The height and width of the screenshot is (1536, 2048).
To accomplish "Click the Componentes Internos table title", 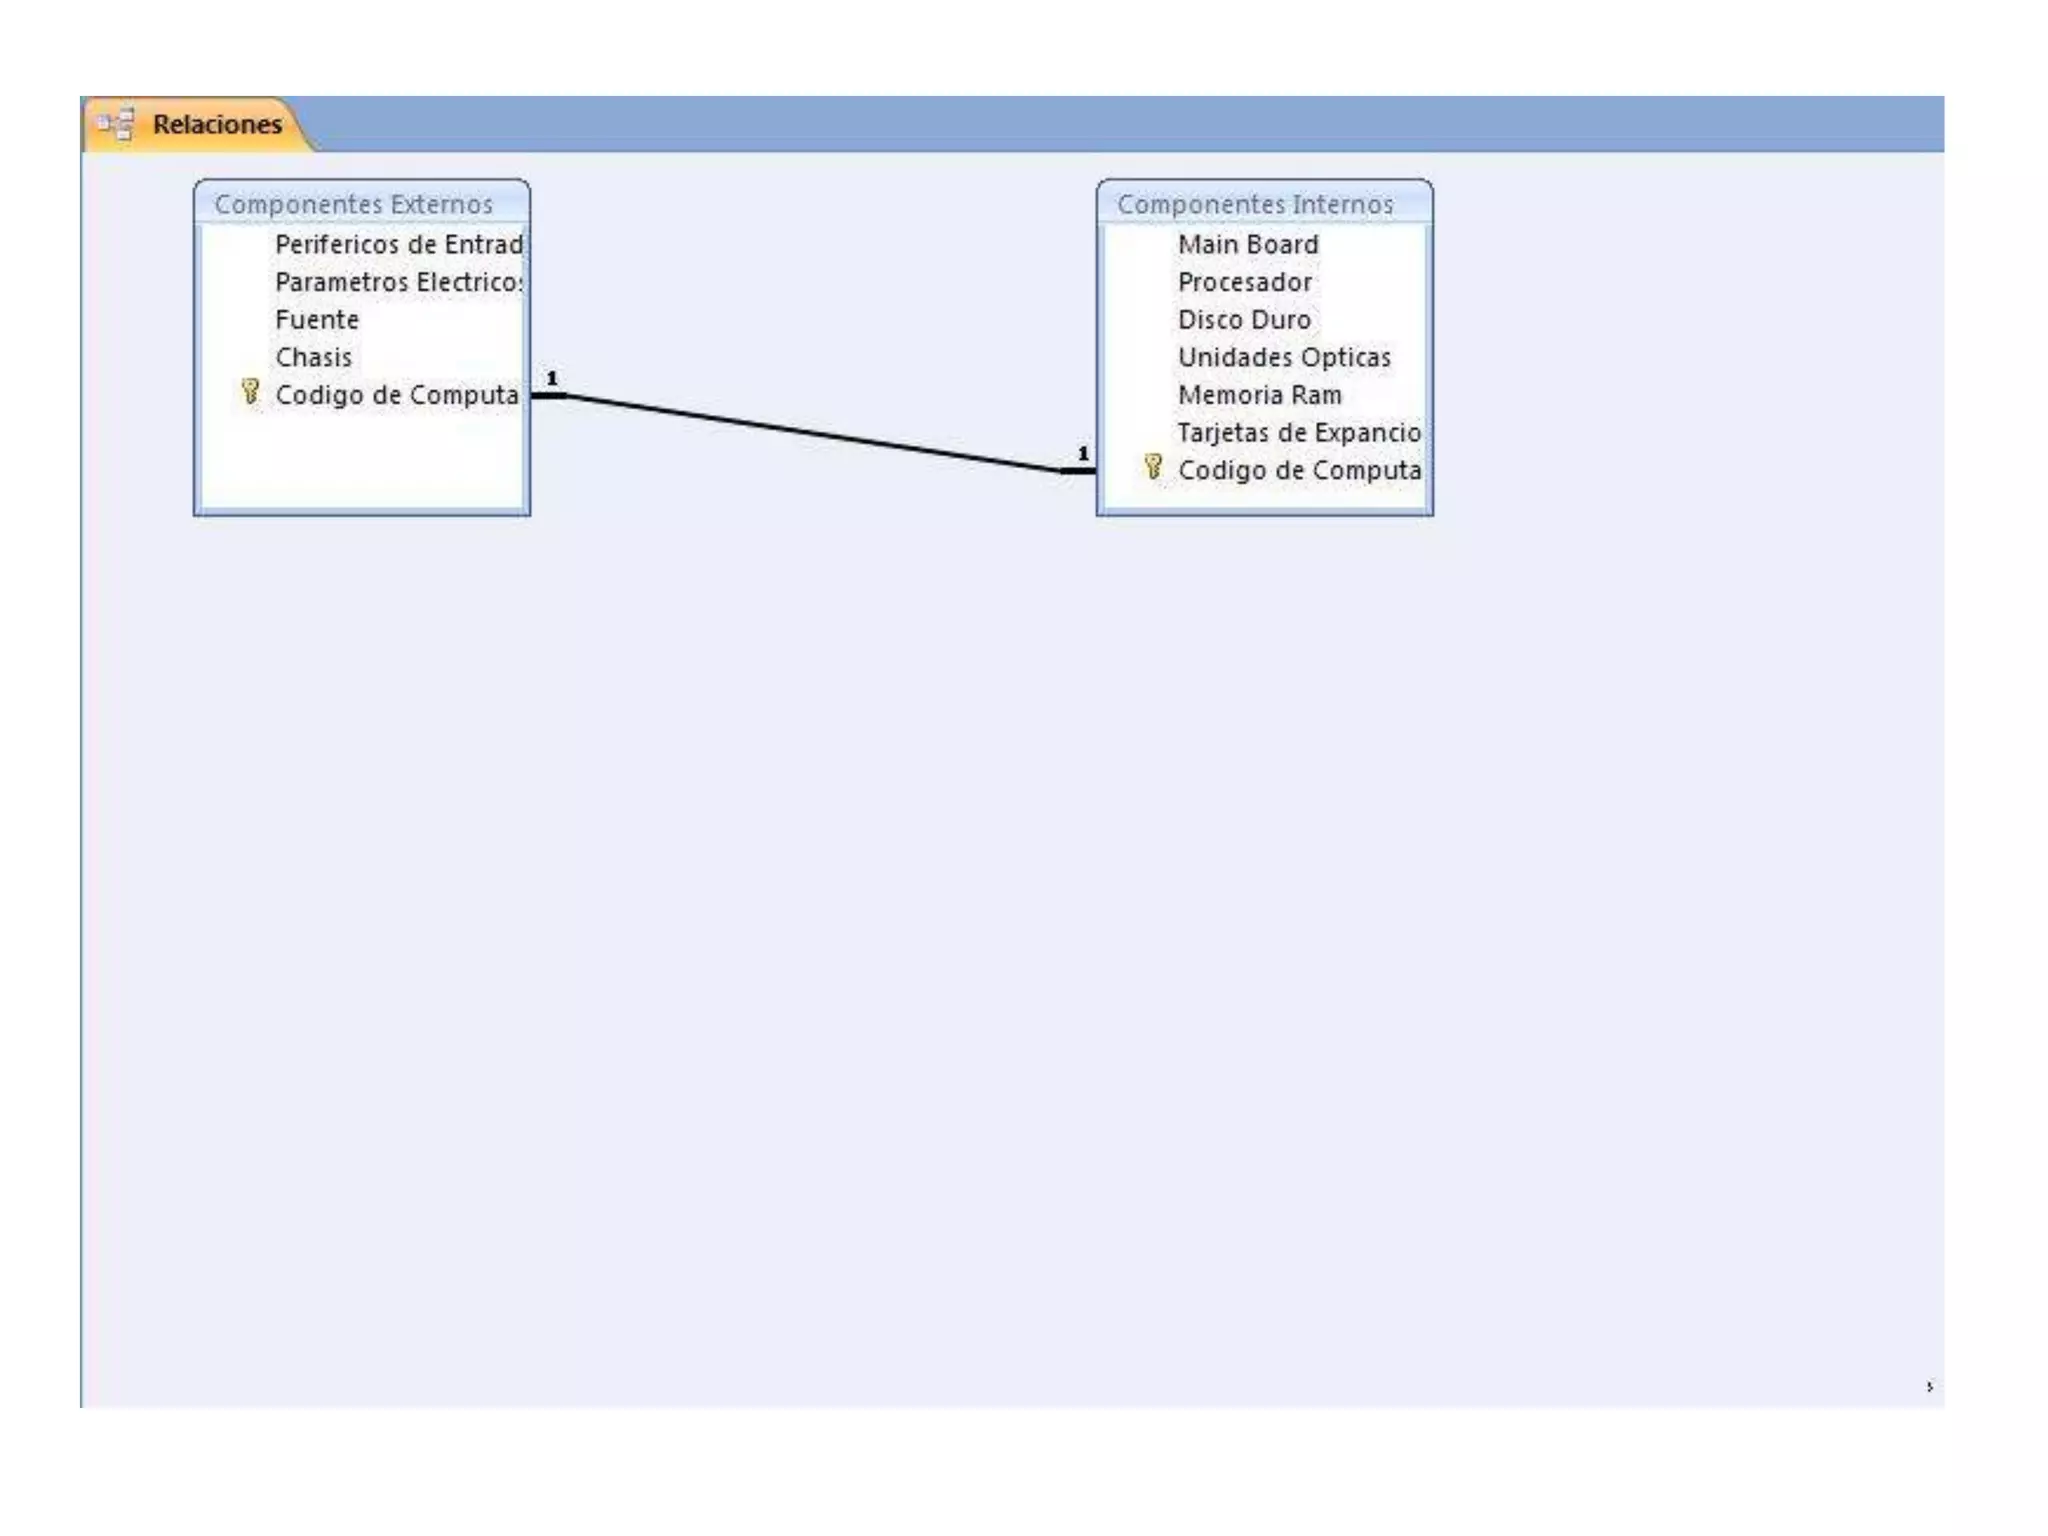I will pos(1254,204).
